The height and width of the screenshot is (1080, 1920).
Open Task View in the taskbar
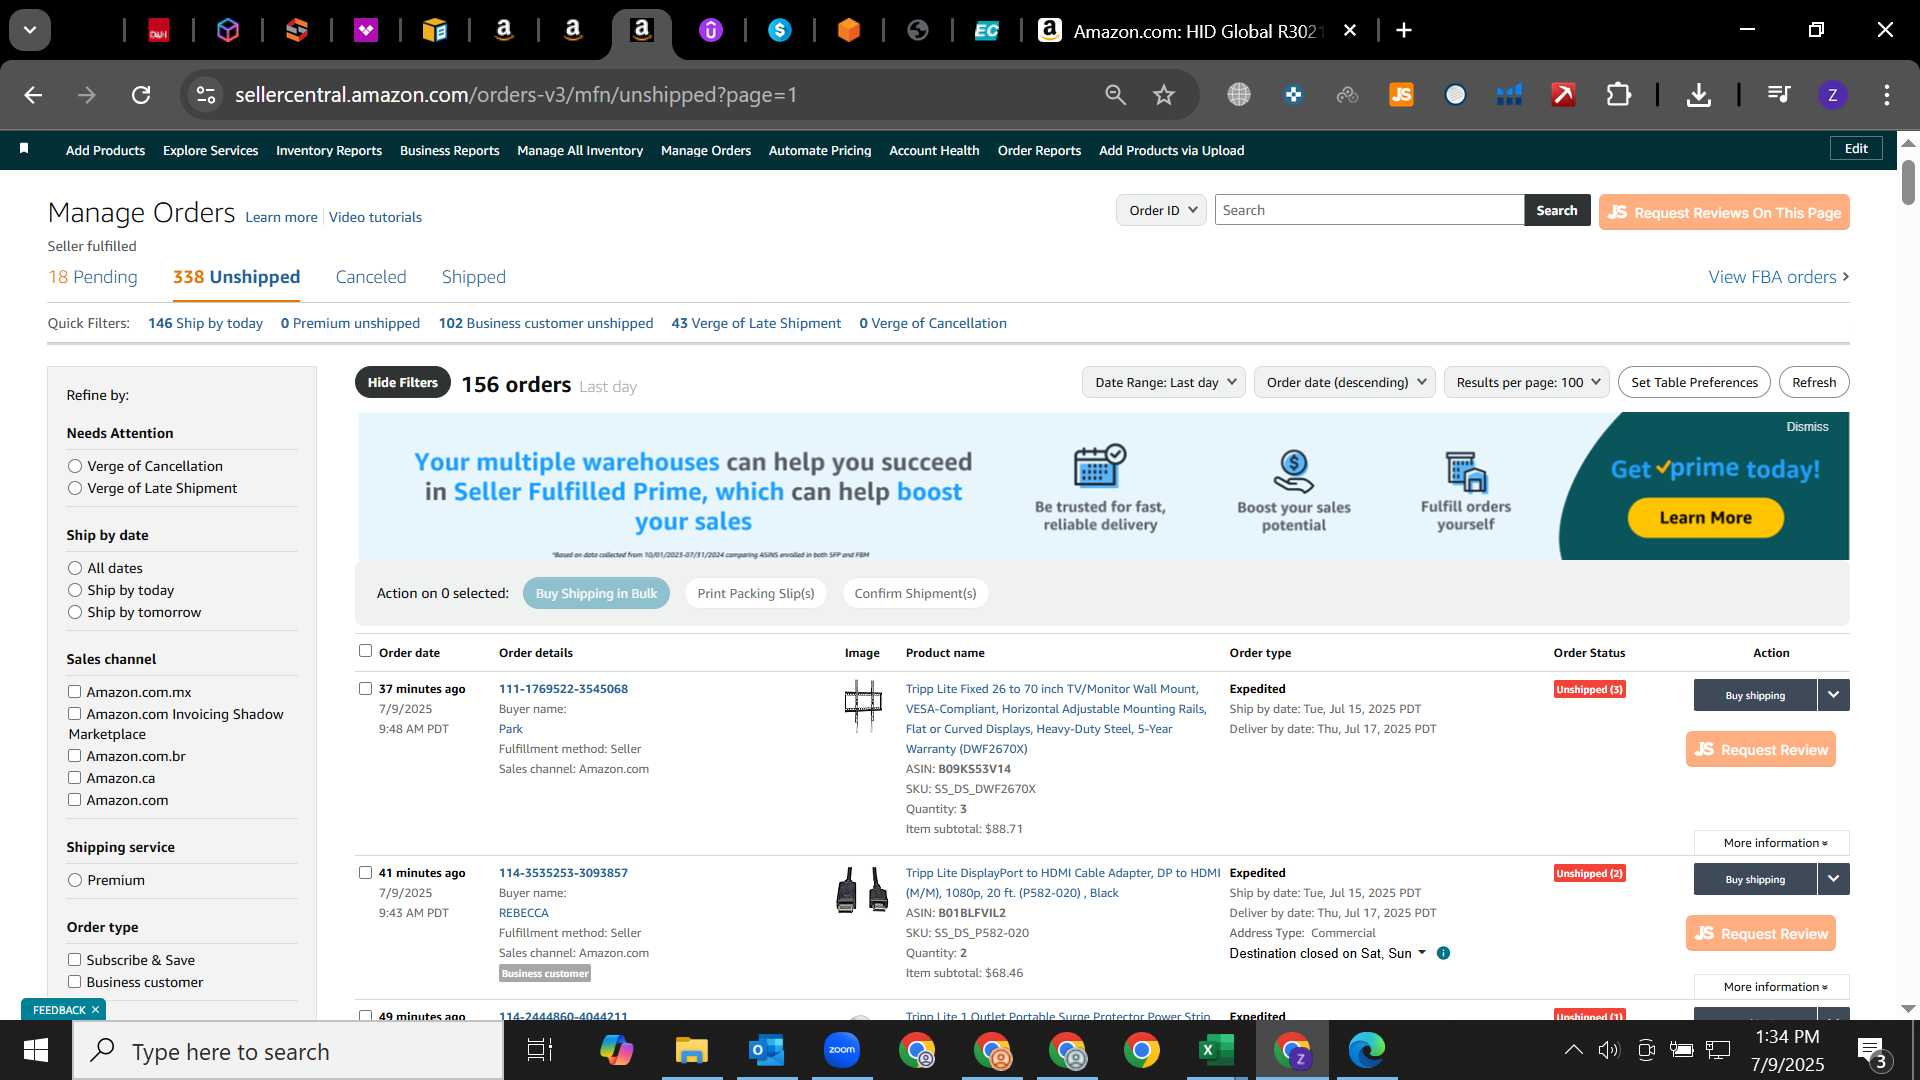pos(540,1050)
